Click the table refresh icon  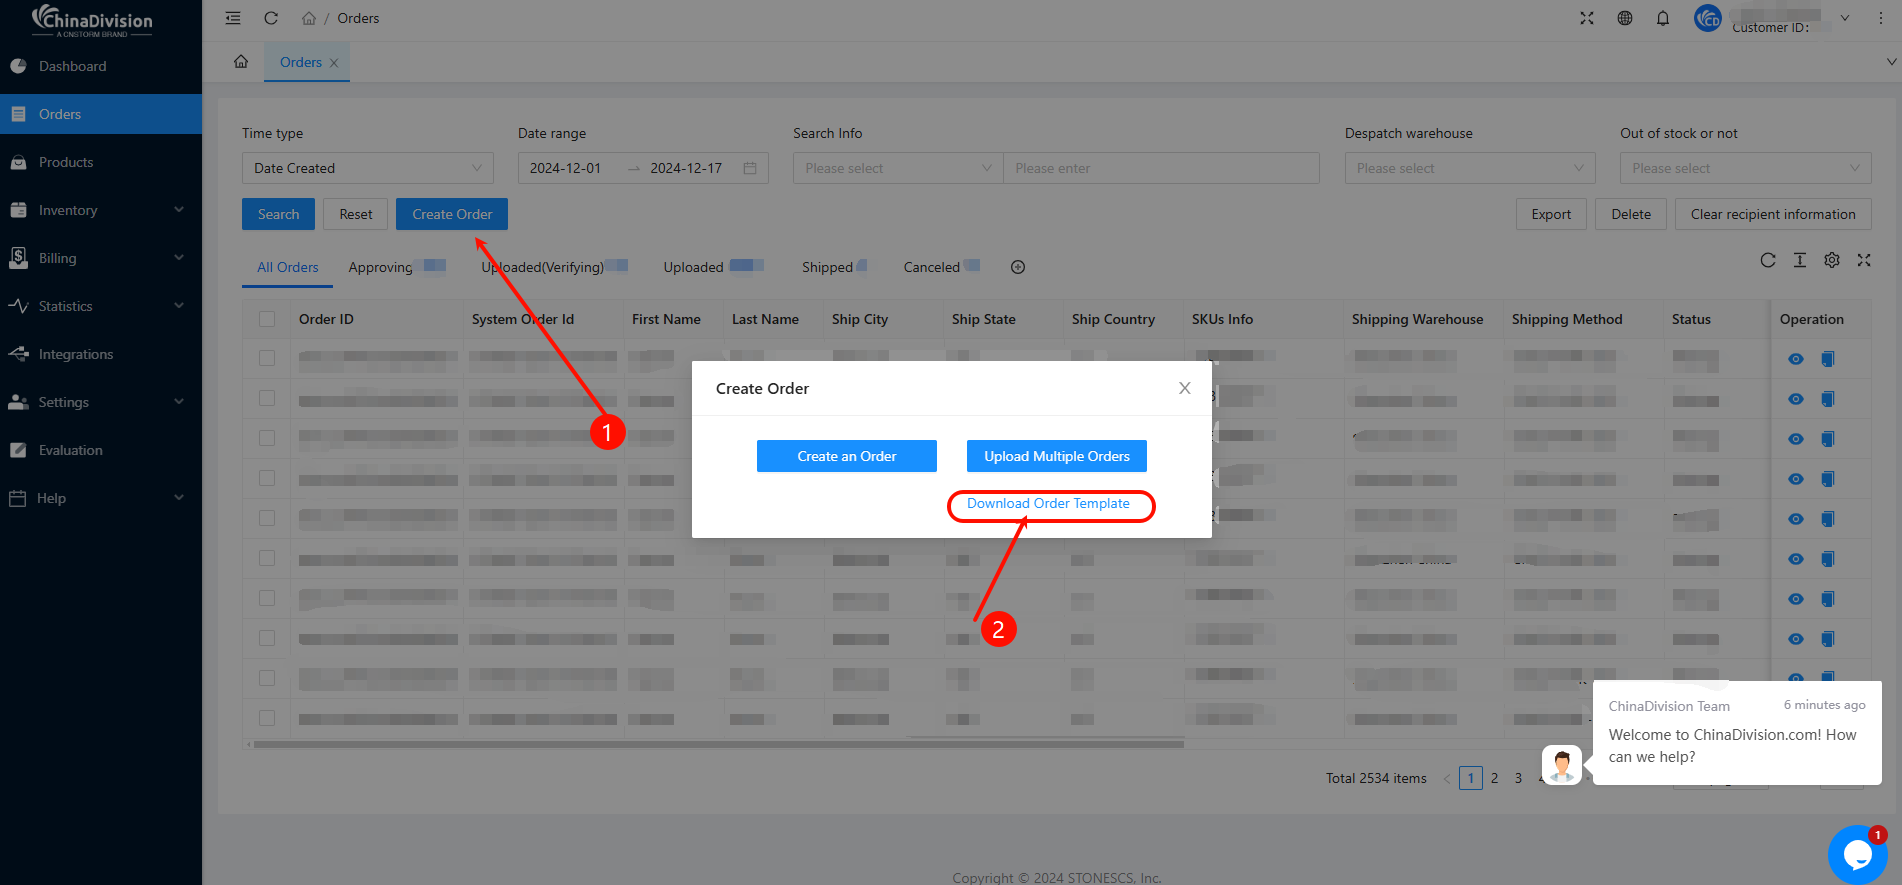(x=1768, y=260)
